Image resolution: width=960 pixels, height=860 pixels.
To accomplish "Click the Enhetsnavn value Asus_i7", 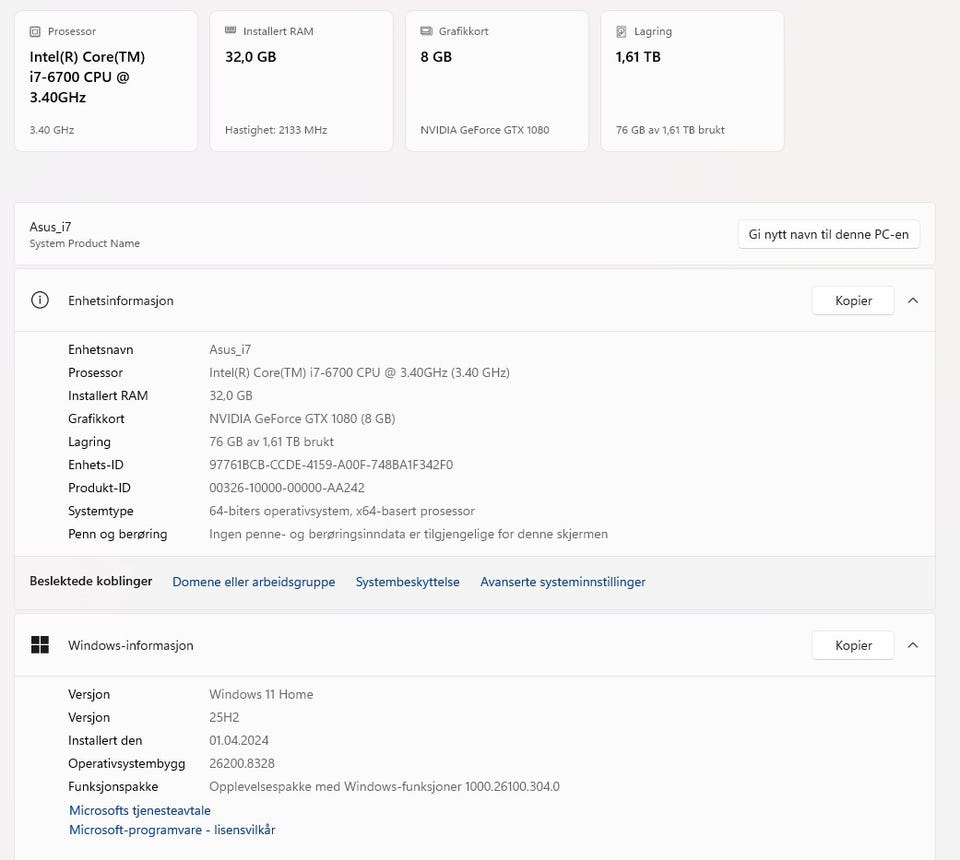I will point(230,350).
